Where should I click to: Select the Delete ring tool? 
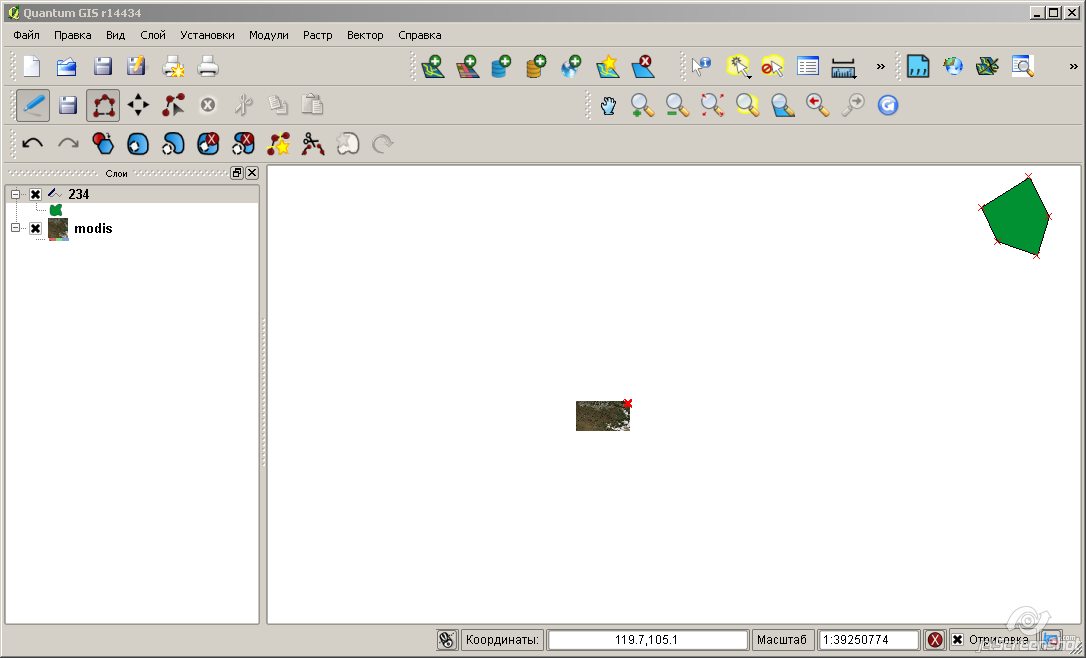(208, 143)
